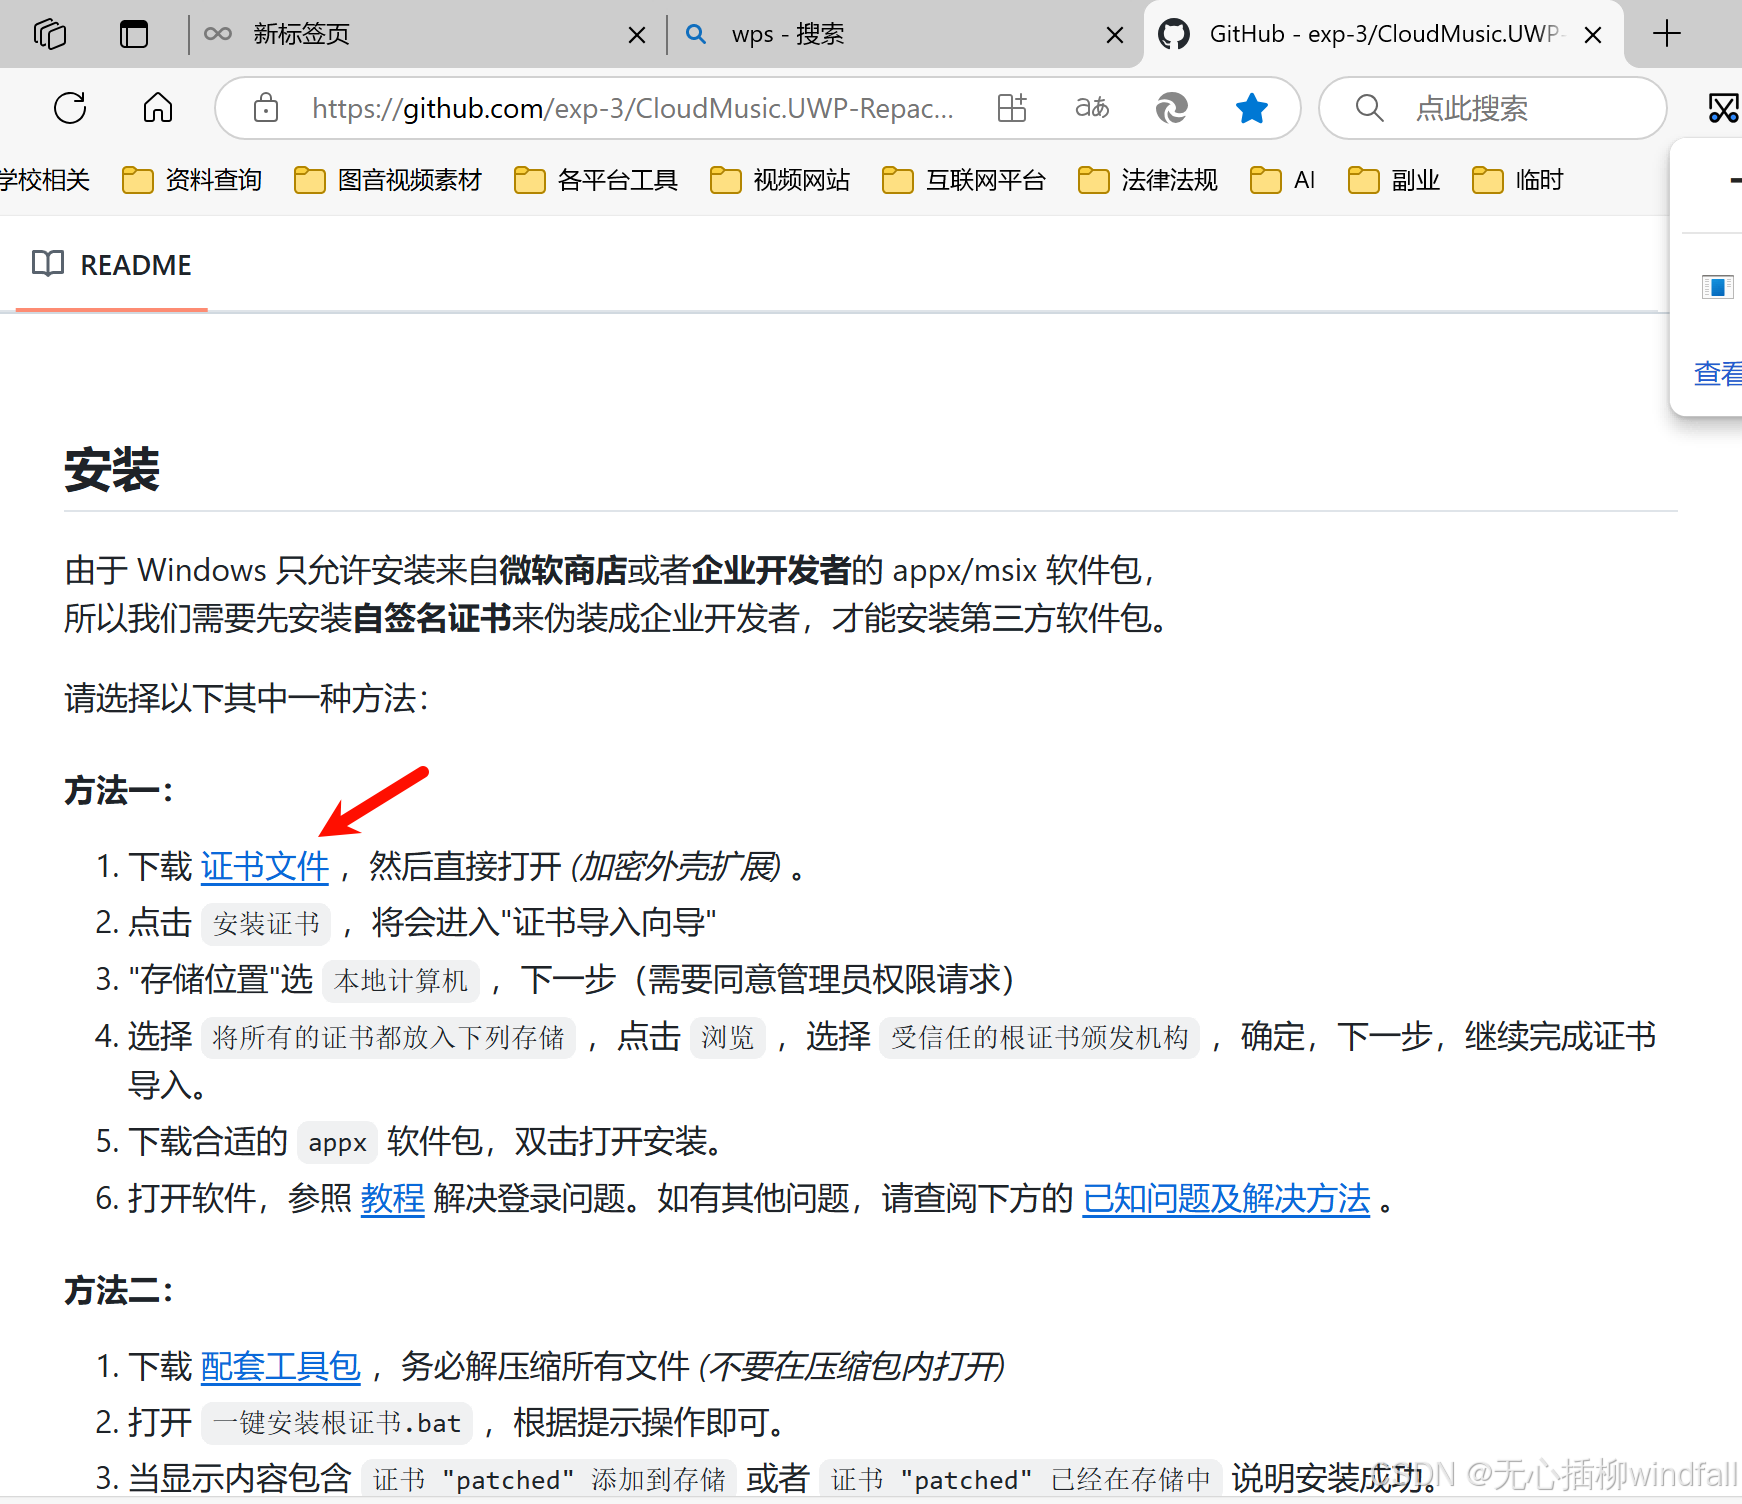
Task: Click the 安装证书 code label
Action: [x=266, y=923]
